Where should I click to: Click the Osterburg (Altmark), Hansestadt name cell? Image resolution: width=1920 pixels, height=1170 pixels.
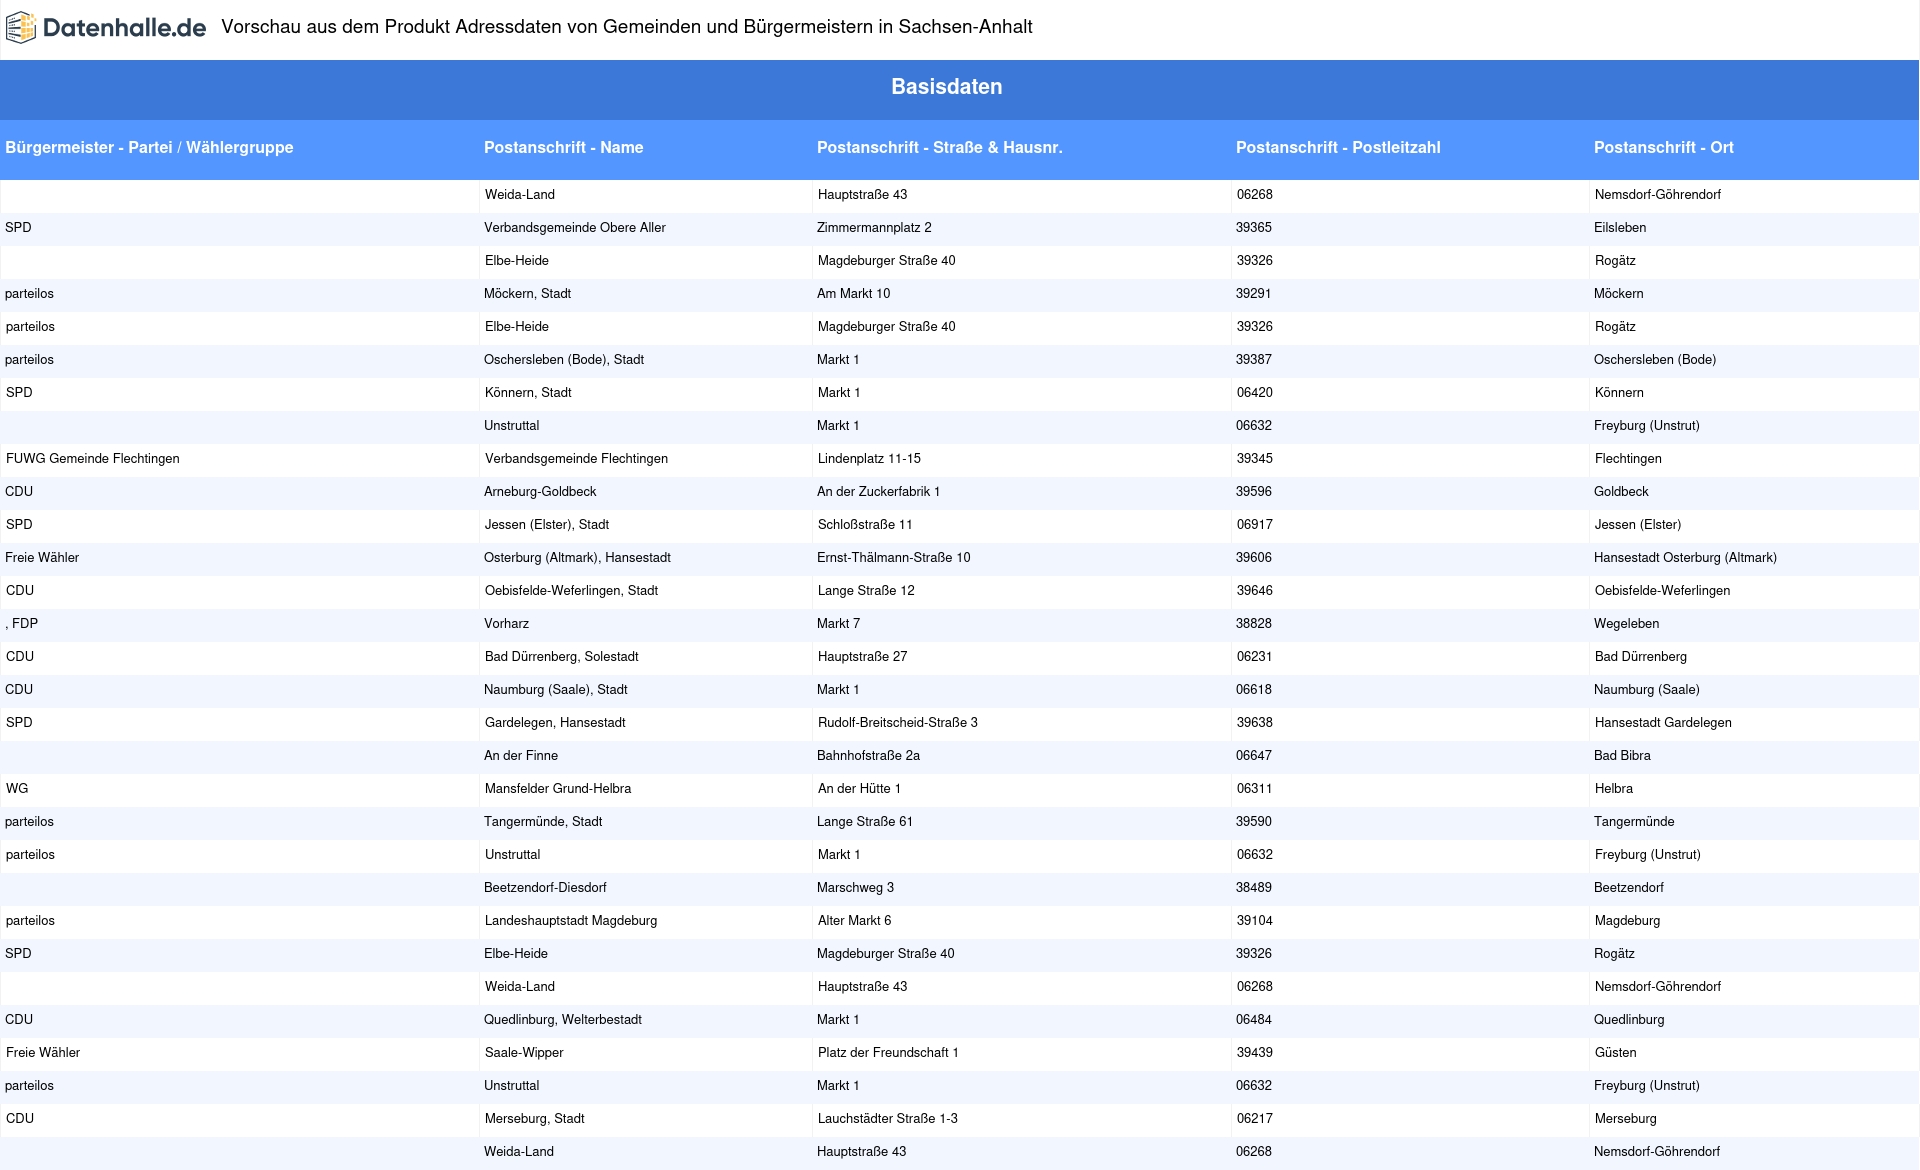577,558
